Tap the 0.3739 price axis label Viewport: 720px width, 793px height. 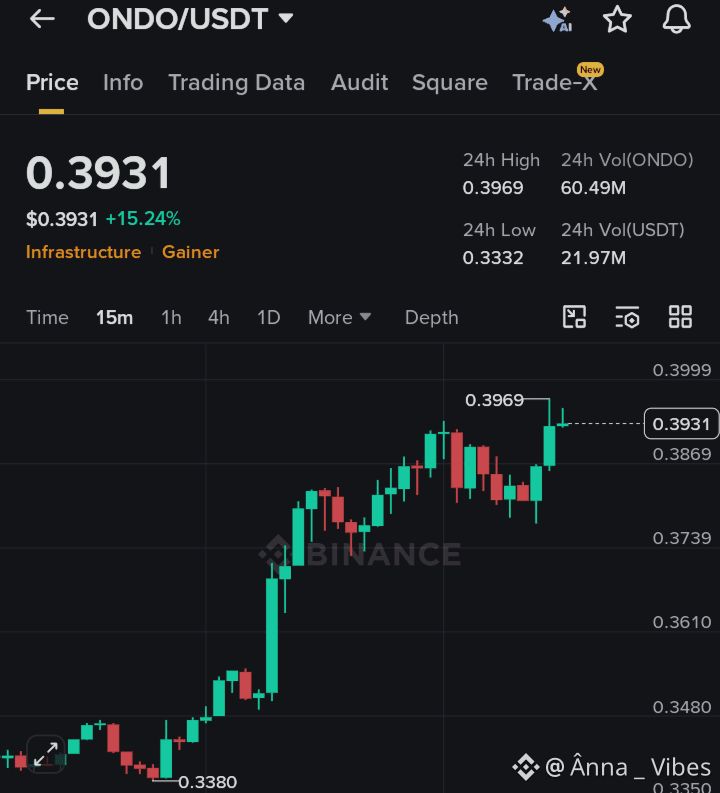pos(682,538)
